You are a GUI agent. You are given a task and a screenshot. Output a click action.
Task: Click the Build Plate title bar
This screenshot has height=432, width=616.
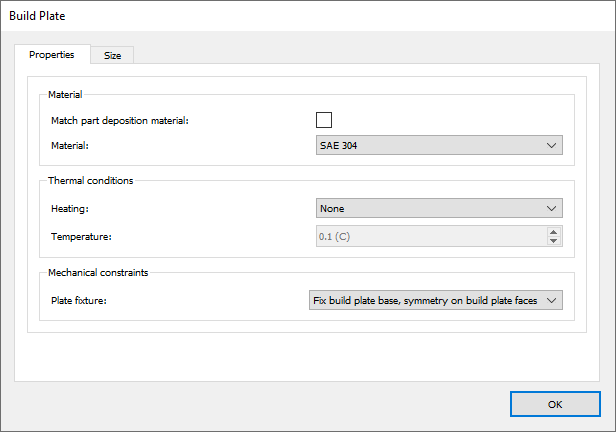300,15
